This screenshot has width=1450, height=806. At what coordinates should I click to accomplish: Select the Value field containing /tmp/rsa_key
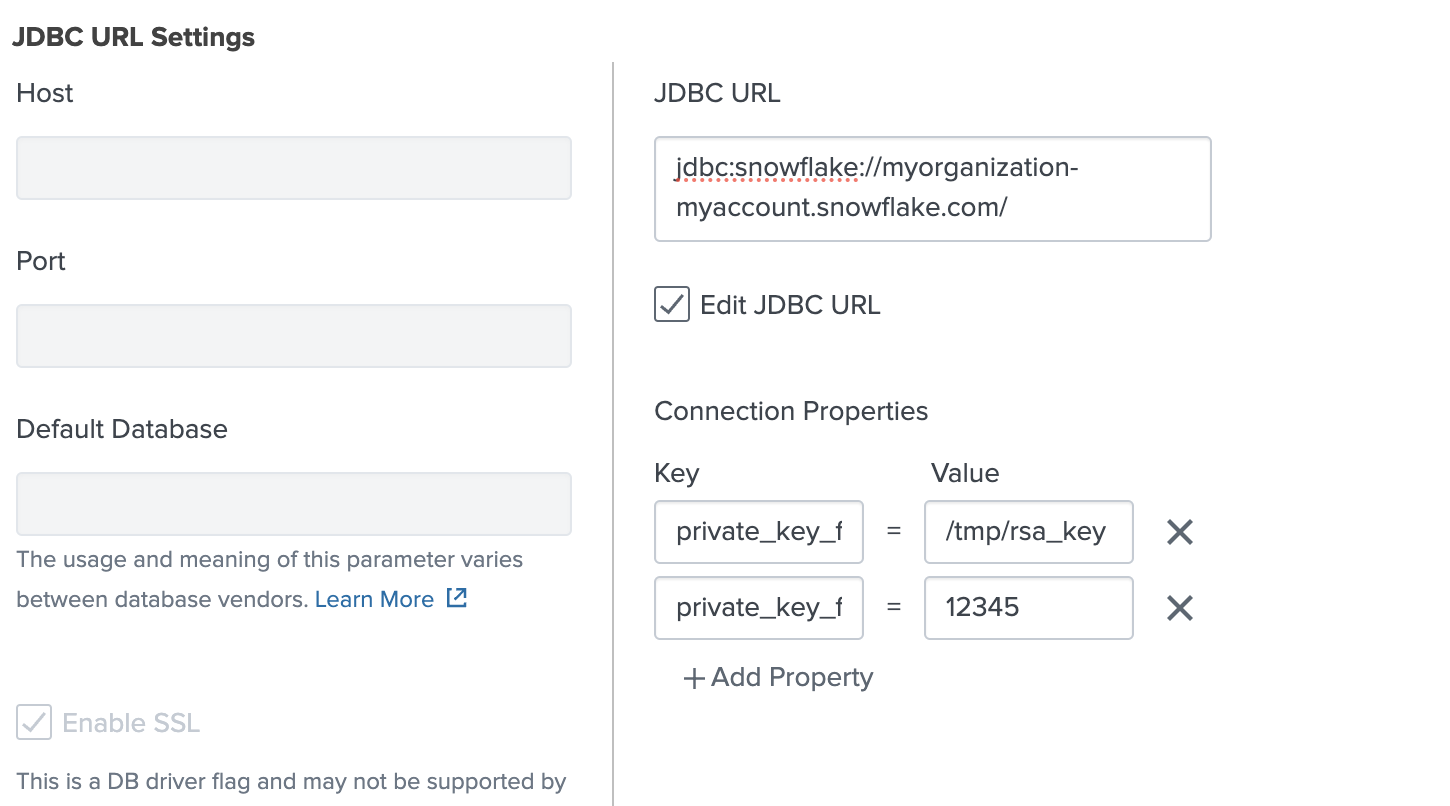pyautogui.click(x=1028, y=532)
